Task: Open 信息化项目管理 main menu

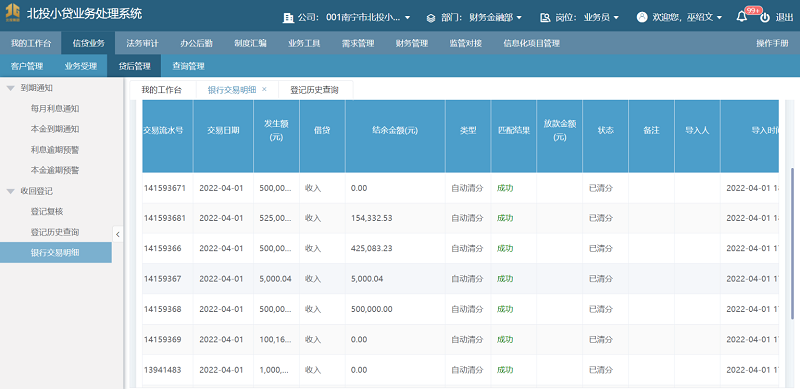Action: tap(531, 43)
